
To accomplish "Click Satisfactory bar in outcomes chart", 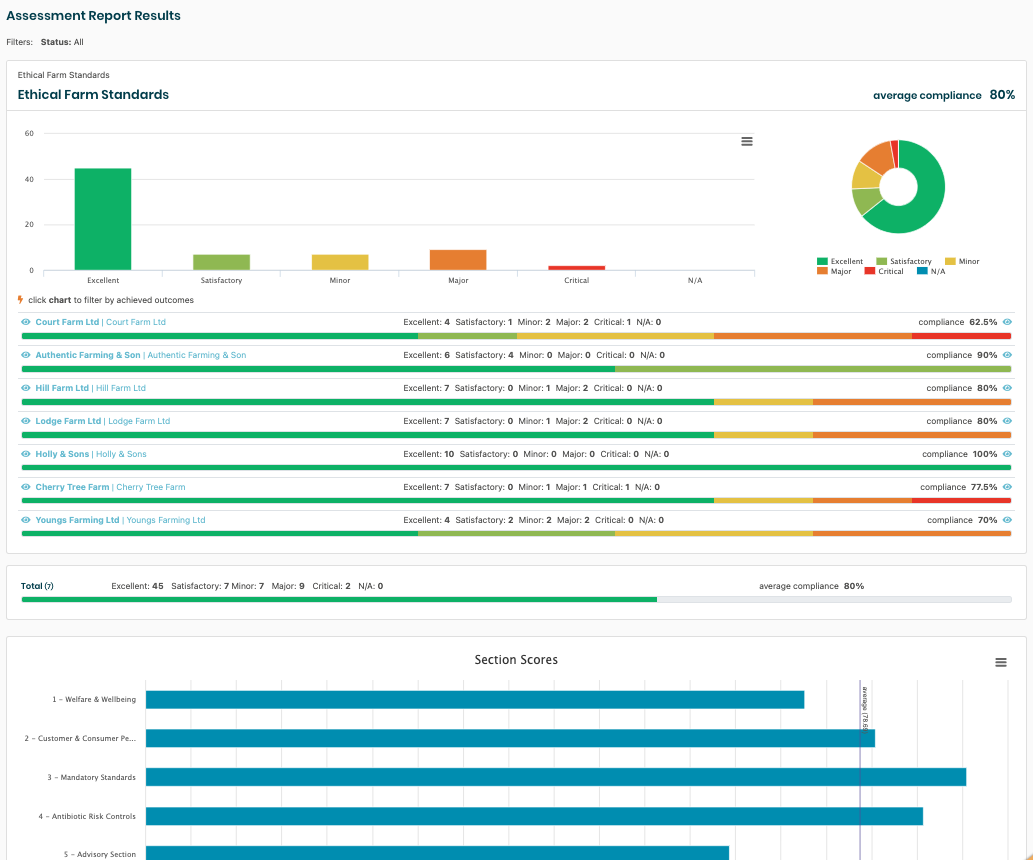I will (x=221, y=262).
